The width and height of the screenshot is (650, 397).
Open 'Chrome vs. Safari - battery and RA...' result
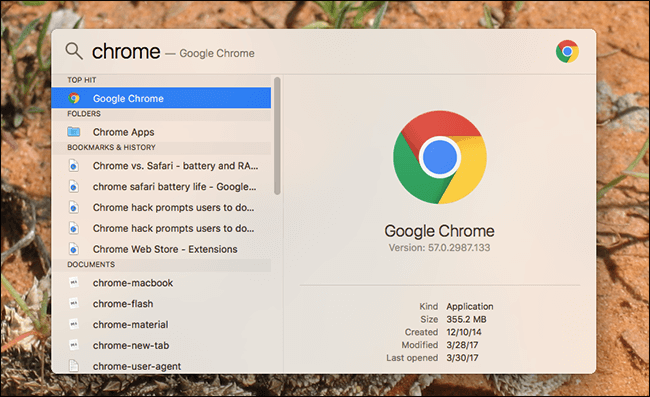[161, 166]
